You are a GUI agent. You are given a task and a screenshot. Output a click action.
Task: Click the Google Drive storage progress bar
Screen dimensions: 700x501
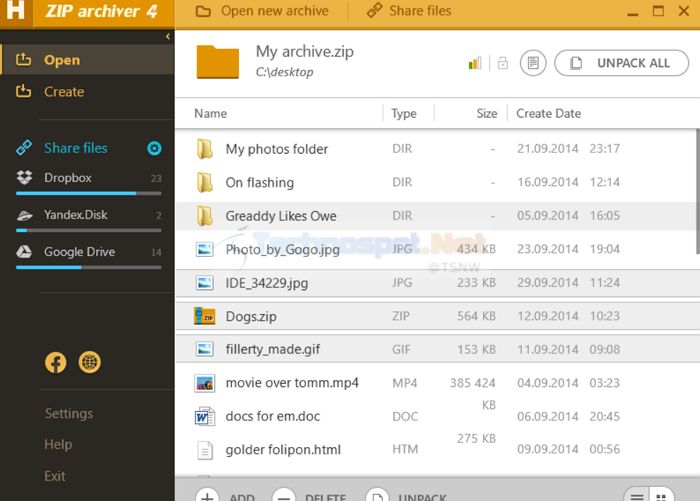(x=88, y=267)
